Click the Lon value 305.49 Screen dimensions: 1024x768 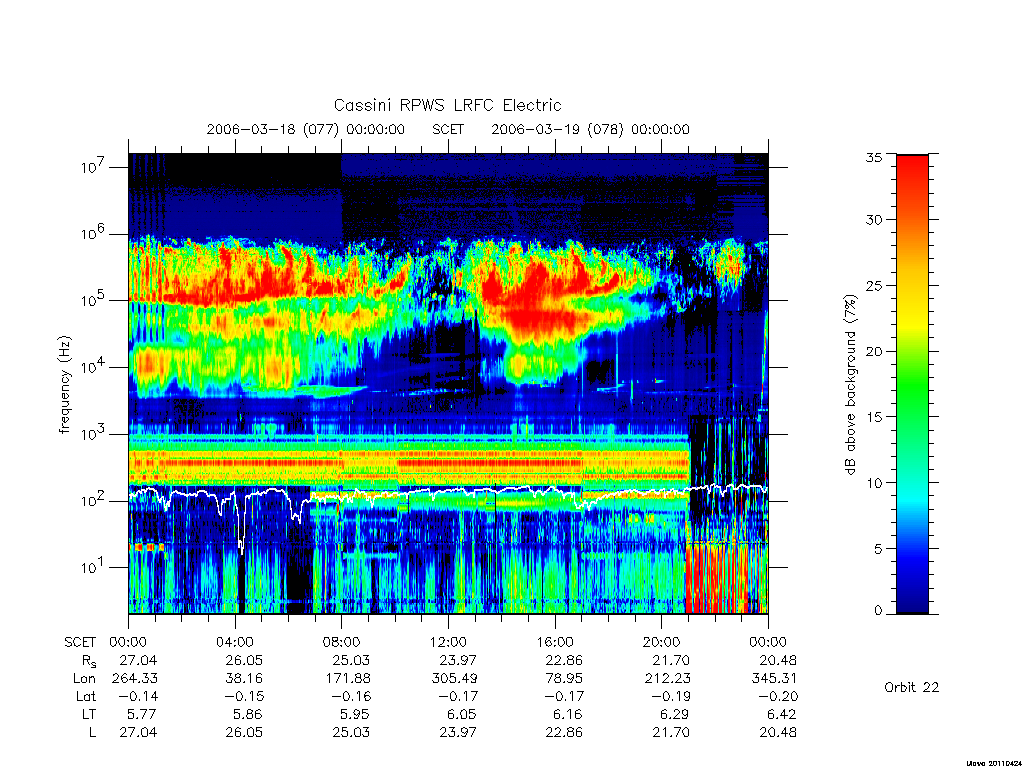454,679
